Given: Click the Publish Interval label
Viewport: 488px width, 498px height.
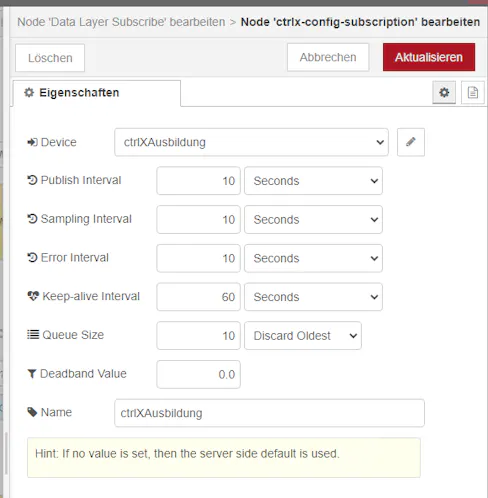Looking at the screenshot, I should (81, 180).
